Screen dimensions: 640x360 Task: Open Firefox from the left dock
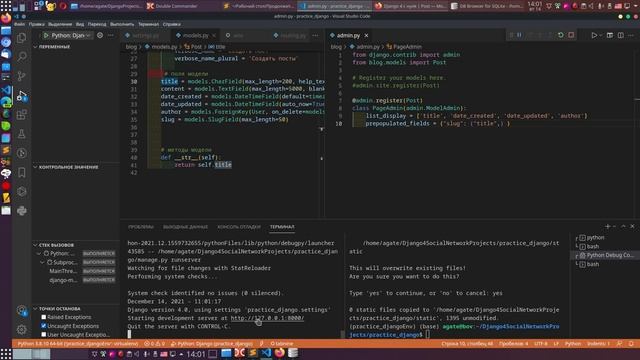pyautogui.click(x=6, y=18)
